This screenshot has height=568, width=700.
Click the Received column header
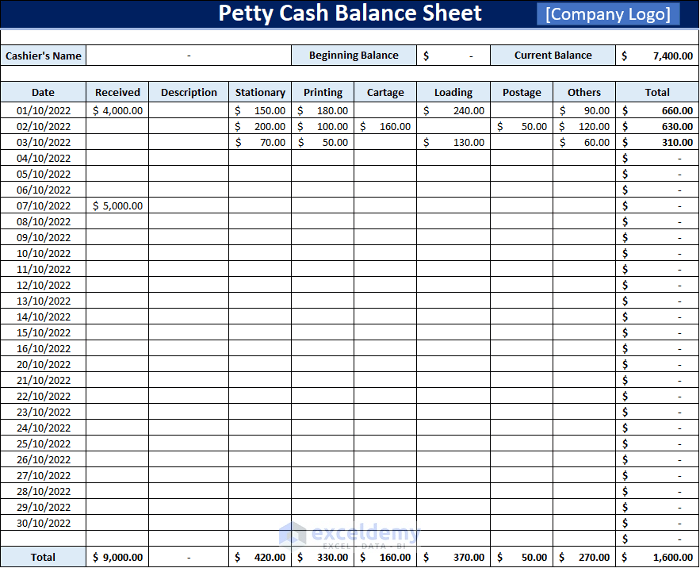(x=117, y=93)
